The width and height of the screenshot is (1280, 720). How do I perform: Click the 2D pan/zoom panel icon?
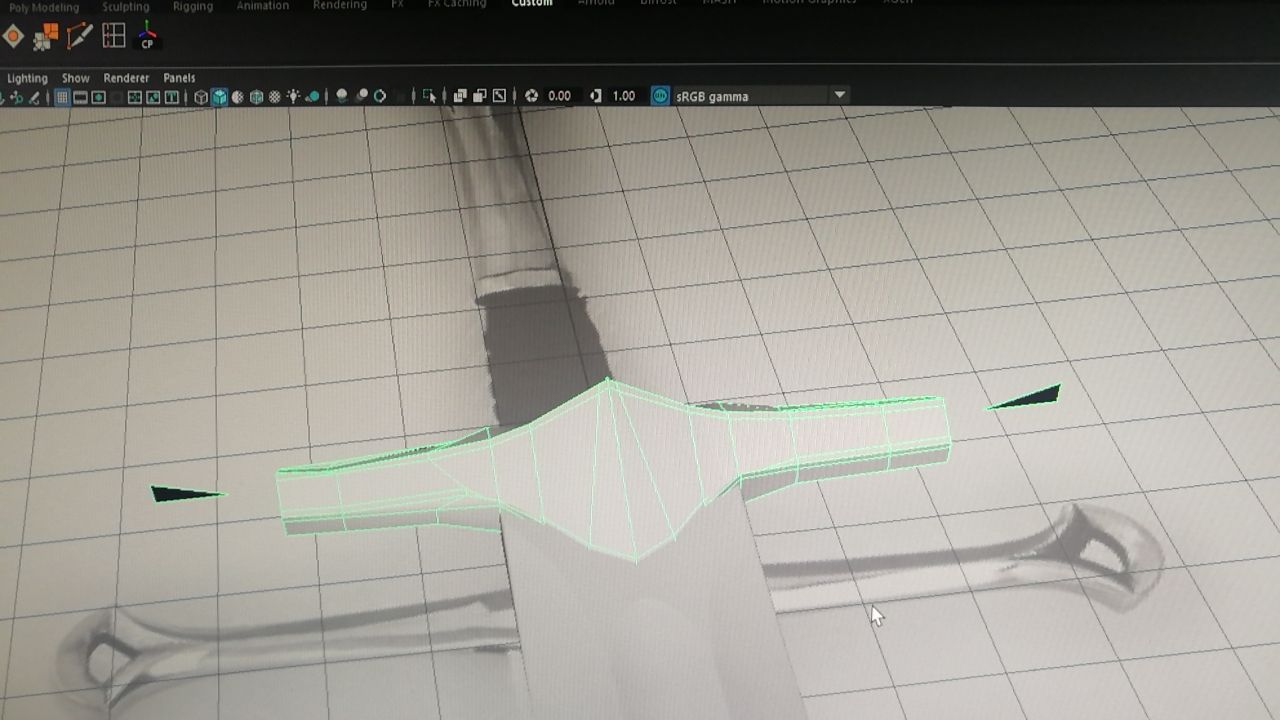coord(16,97)
